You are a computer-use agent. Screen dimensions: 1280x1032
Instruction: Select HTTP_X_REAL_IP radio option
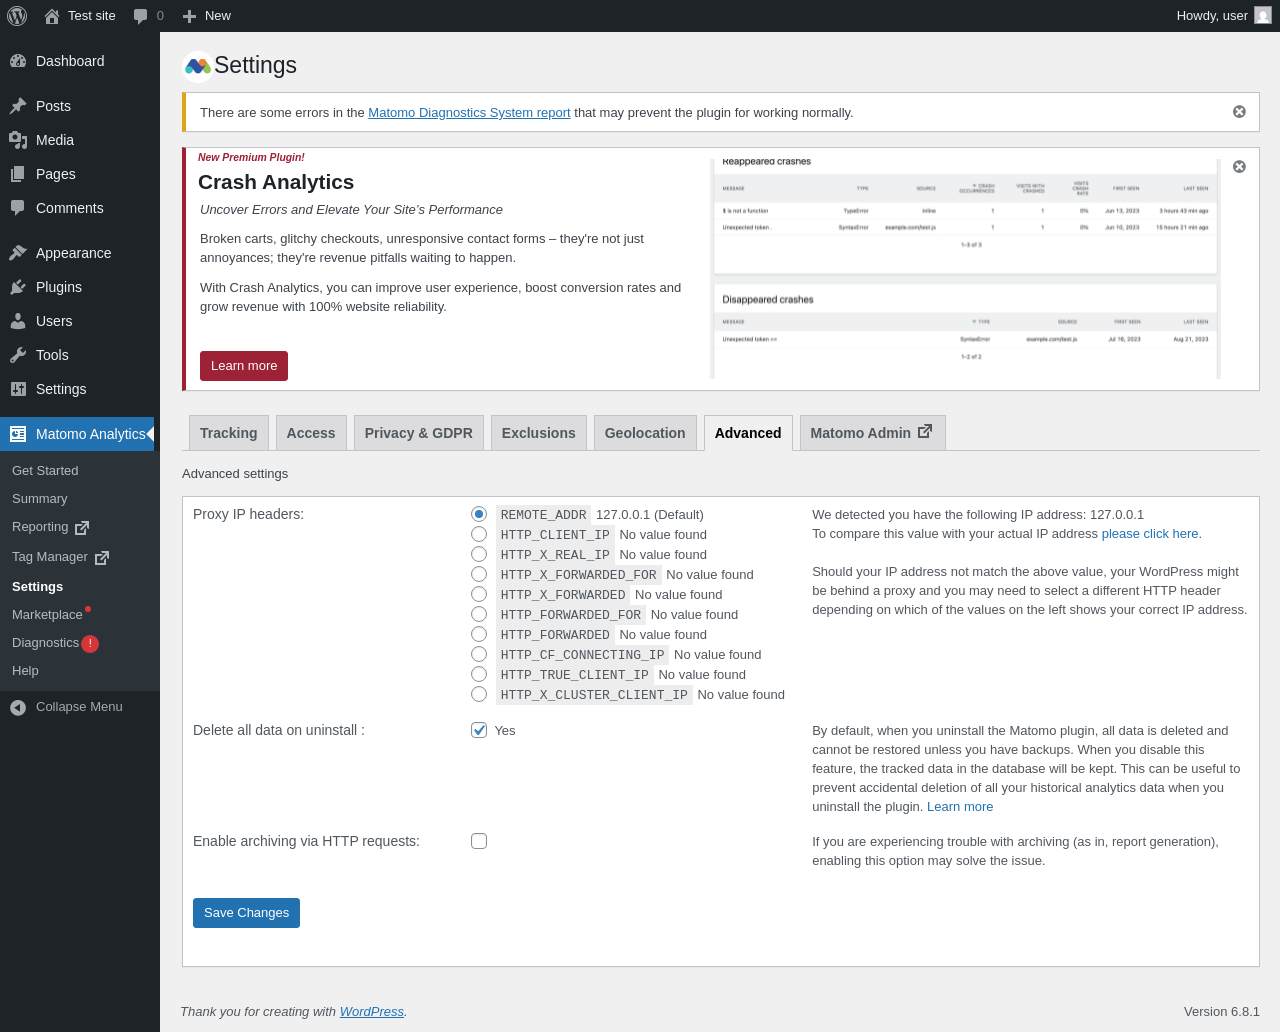click(x=479, y=554)
